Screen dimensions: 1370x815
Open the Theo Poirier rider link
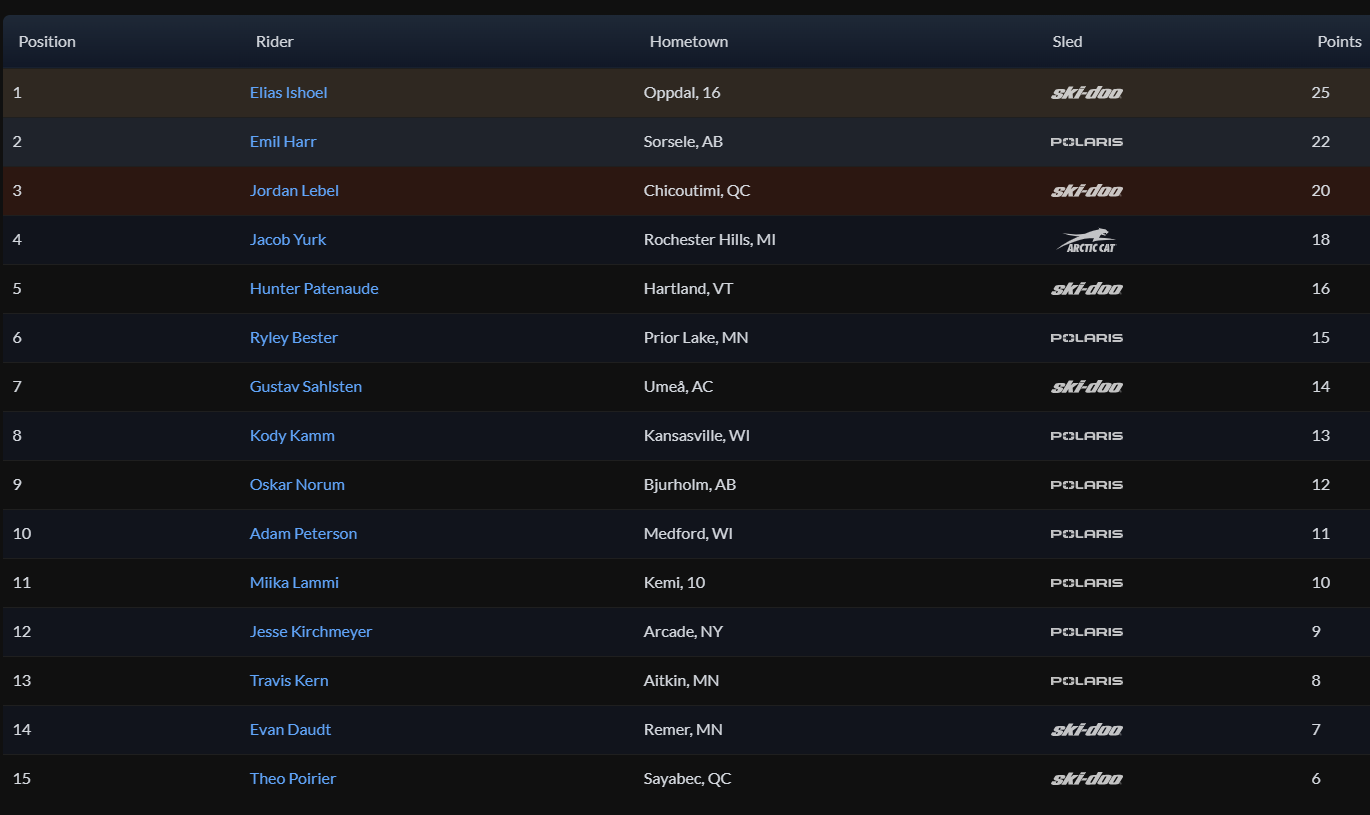pyautogui.click(x=293, y=778)
